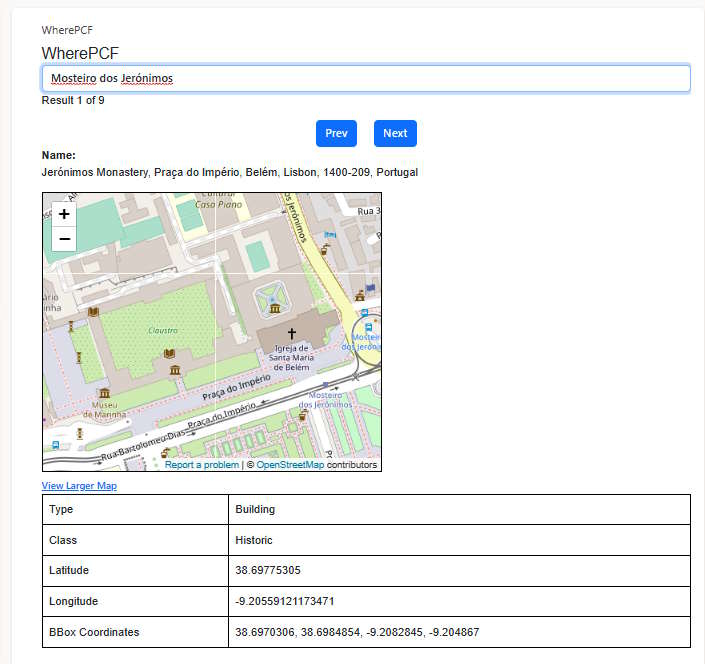This screenshot has height=664, width=705.
Task: Zoom out the map with minus button
Action: [64, 239]
